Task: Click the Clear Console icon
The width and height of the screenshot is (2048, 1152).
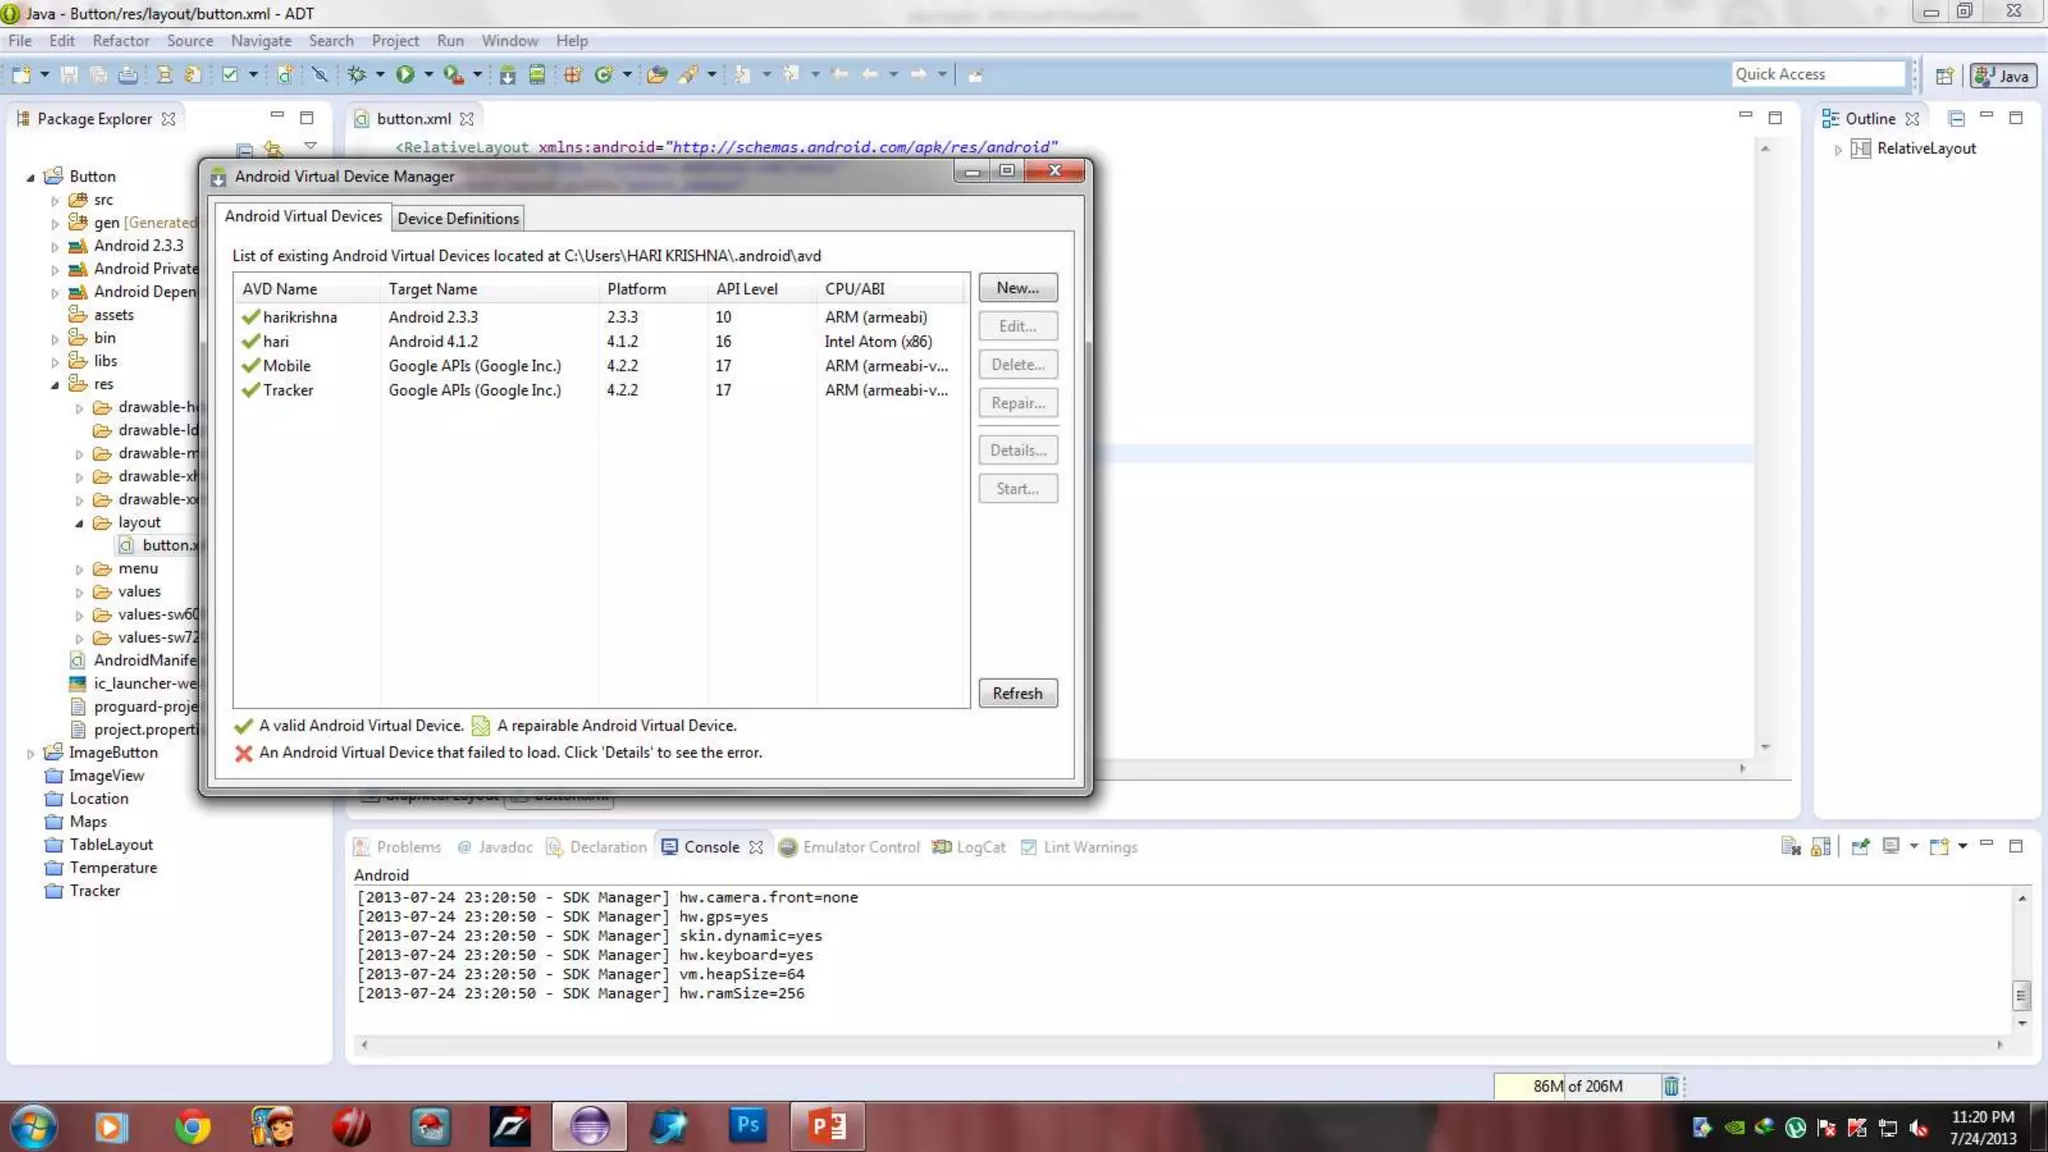Action: point(1790,847)
